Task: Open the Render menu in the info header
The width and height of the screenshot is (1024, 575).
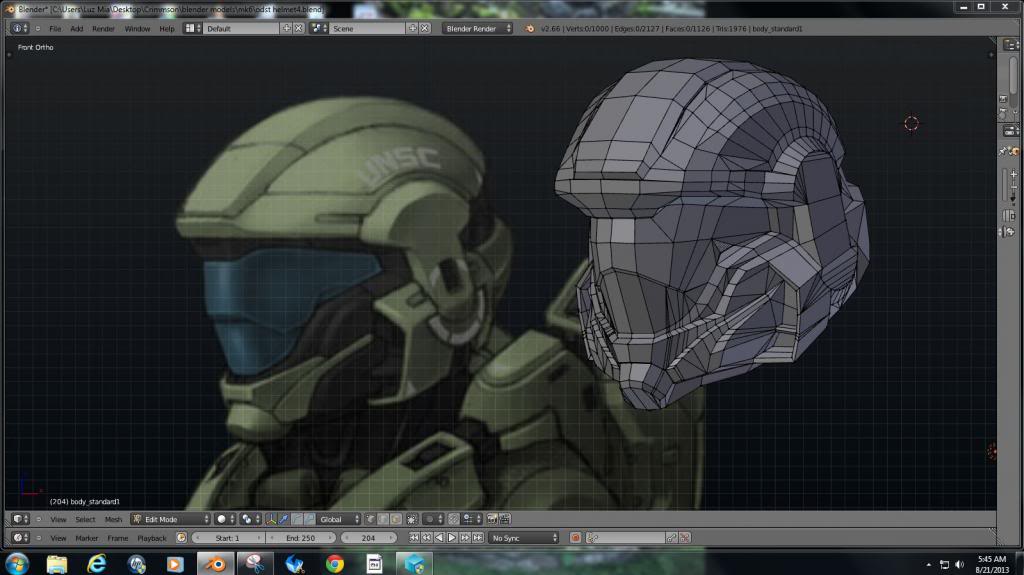Action: [103, 28]
